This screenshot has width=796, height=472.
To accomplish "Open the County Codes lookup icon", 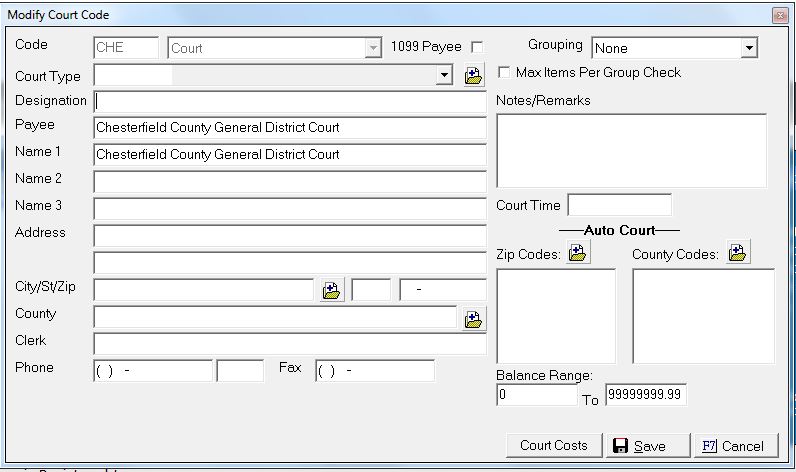I will [x=737, y=253].
